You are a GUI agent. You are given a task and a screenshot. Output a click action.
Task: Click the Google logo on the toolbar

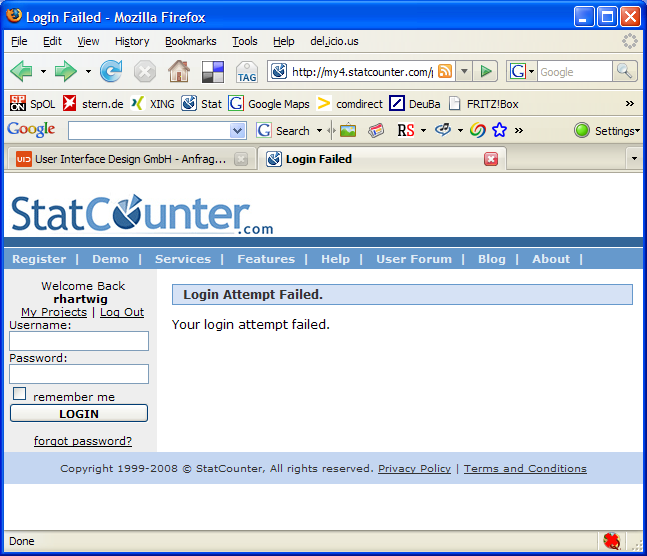pyautogui.click(x=31, y=130)
